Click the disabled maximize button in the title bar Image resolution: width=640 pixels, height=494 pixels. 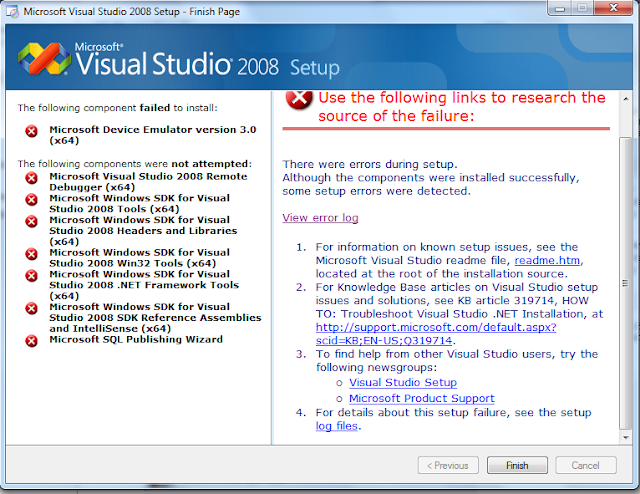tap(583, 8)
